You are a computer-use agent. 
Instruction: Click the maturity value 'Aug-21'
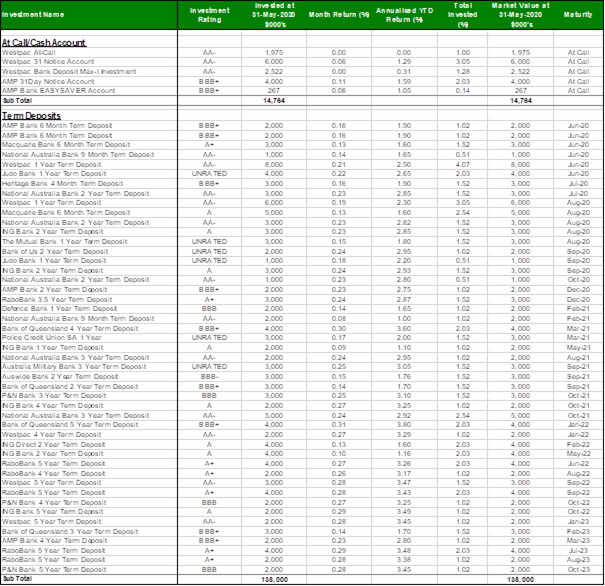578,358
